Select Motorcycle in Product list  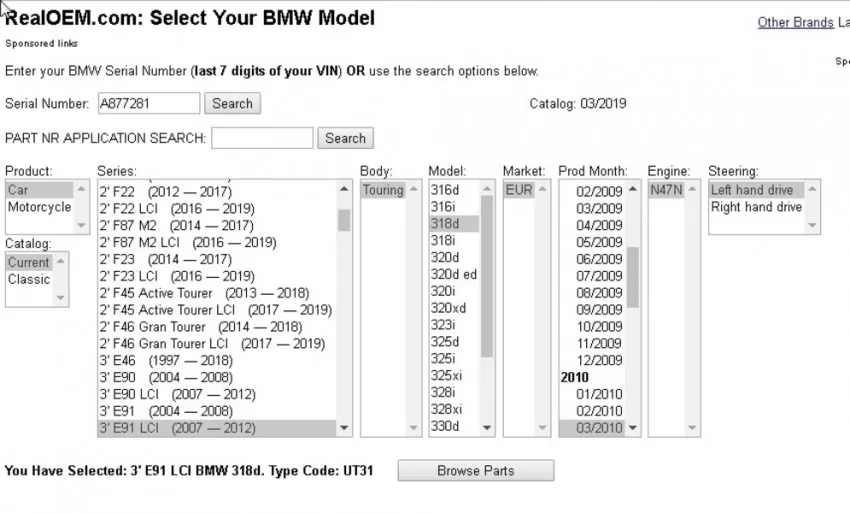[x=40, y=207]
